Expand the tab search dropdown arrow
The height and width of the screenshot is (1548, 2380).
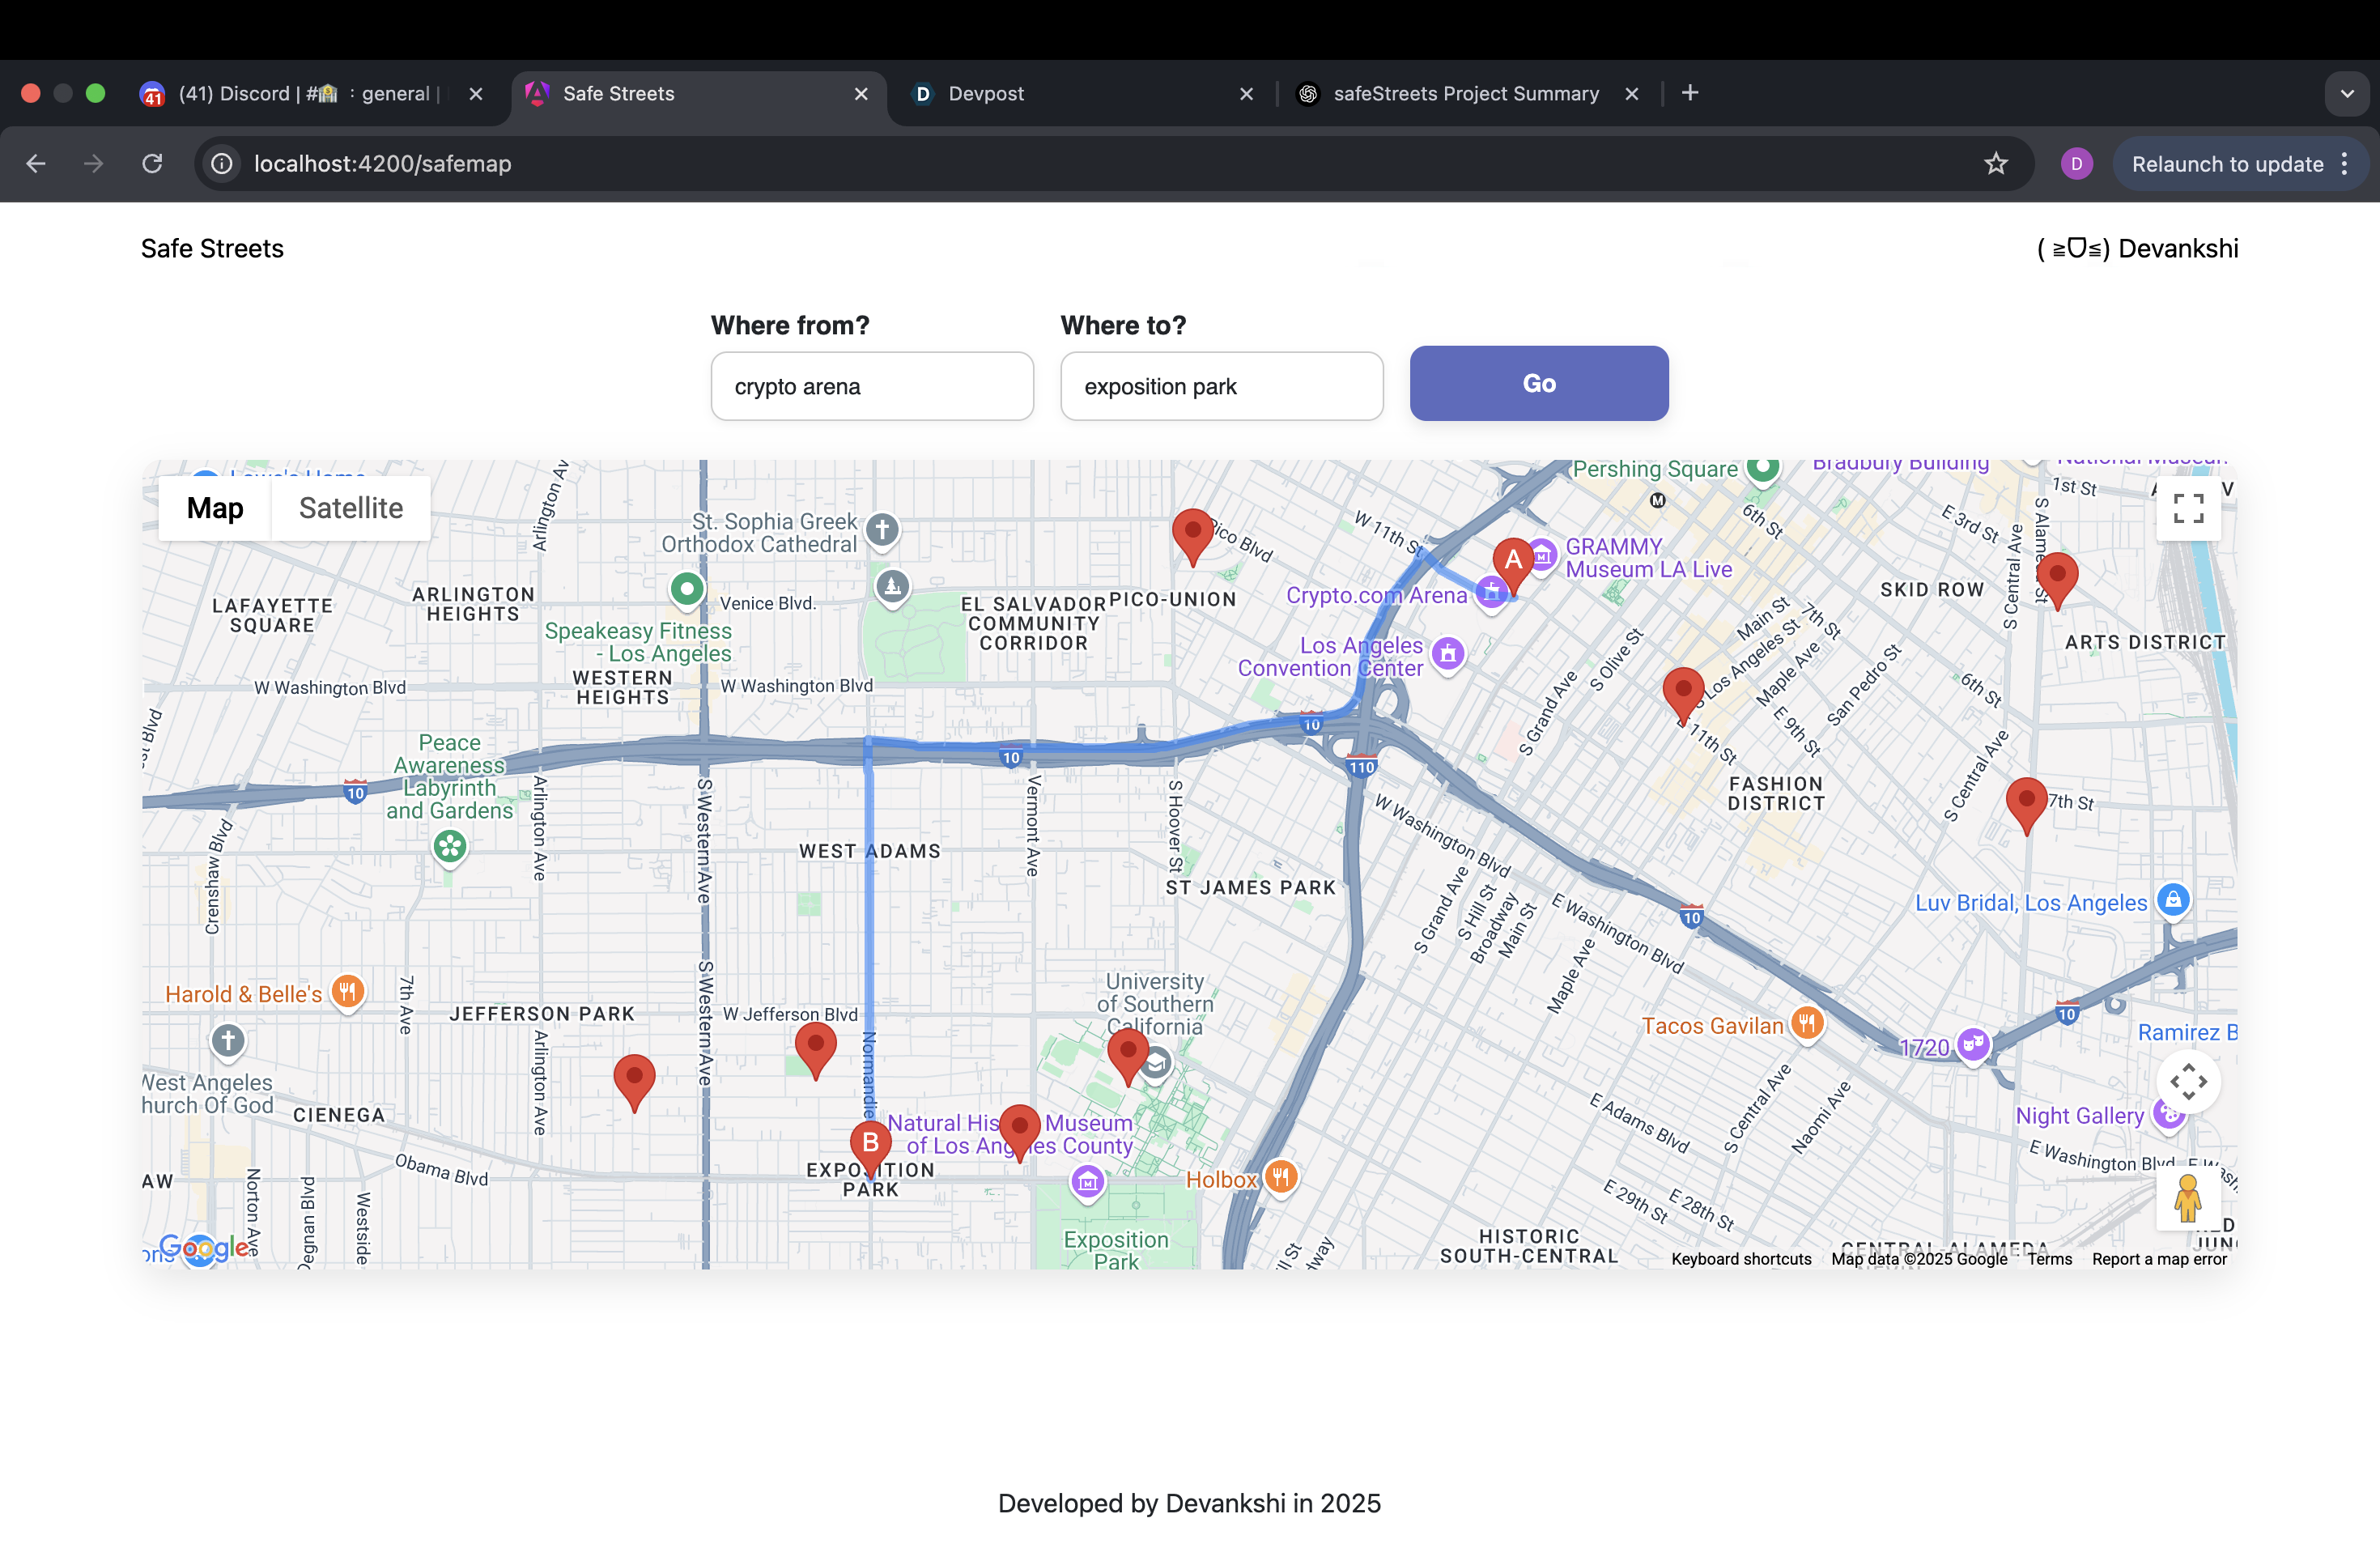click(x=2346, y=93)
